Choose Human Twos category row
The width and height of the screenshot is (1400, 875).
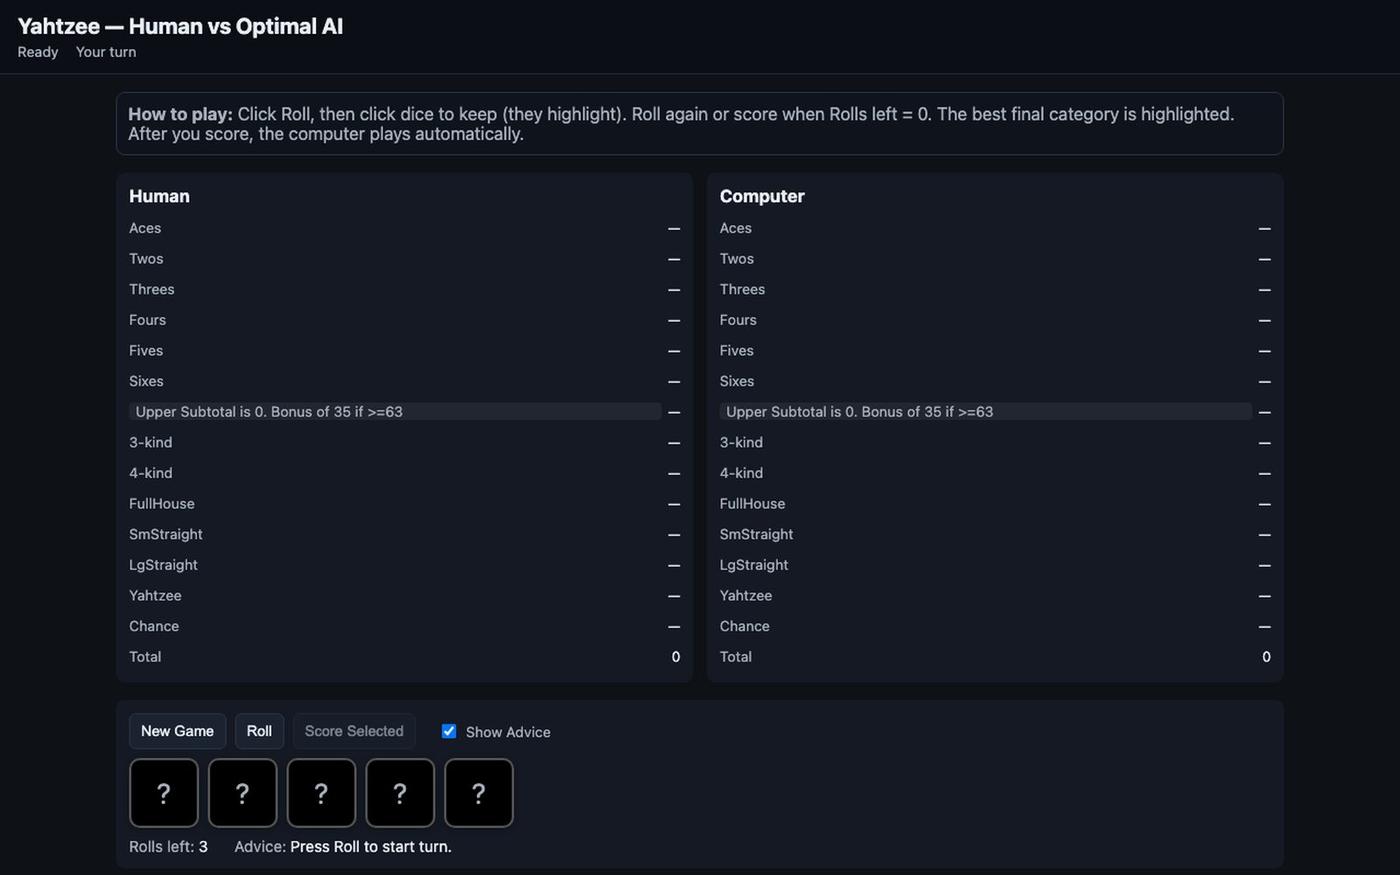pyautogui.click(x=404, y=259)
